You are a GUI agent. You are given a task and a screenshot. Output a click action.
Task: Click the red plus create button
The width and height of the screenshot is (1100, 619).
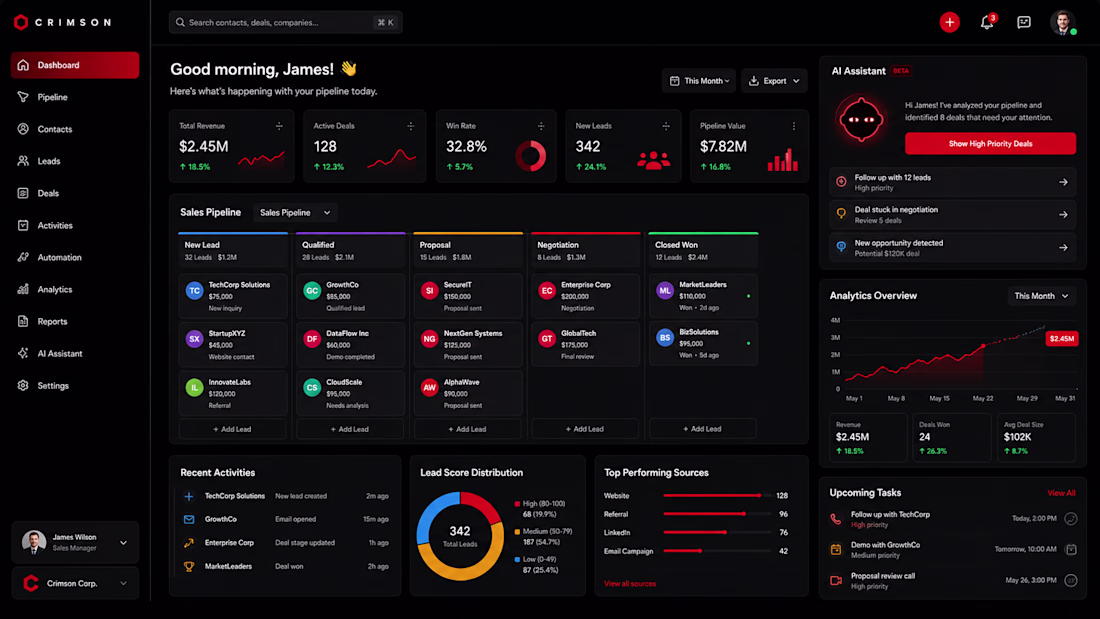pos(949,22)
